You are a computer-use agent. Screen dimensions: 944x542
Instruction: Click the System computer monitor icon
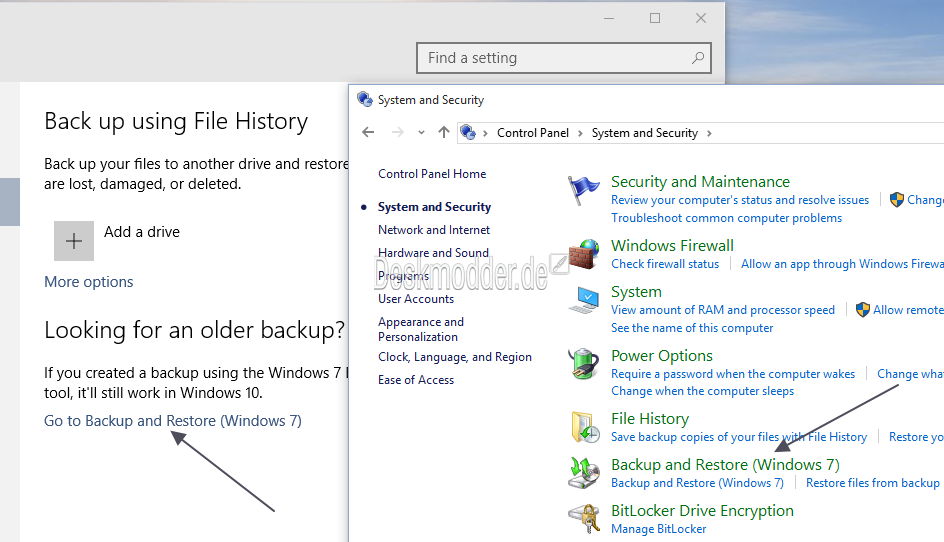tap(584, 300)
